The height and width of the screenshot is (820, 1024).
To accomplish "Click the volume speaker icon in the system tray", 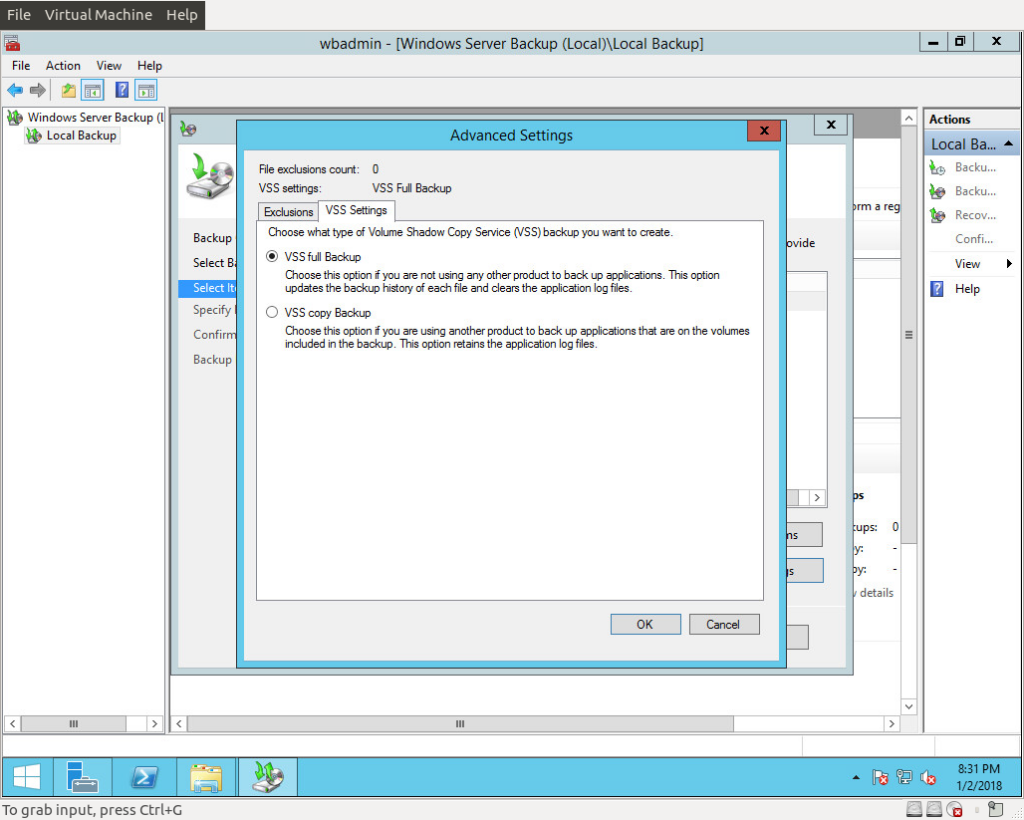I will [927, 778].
